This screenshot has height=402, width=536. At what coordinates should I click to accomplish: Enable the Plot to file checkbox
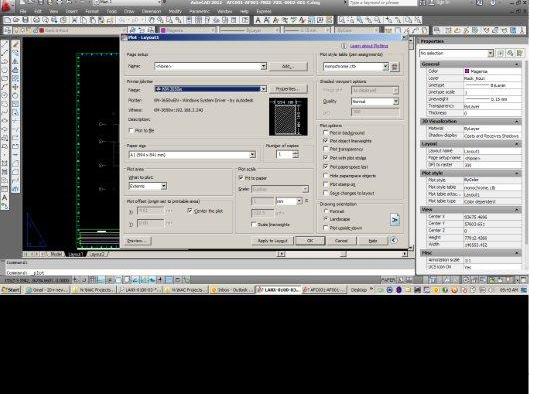click(x=131, y=131)
